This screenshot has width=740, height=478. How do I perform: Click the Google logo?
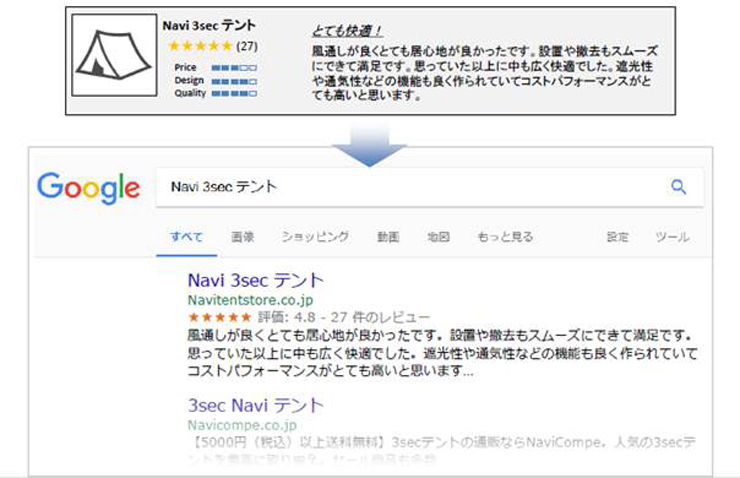click(88, 188)
